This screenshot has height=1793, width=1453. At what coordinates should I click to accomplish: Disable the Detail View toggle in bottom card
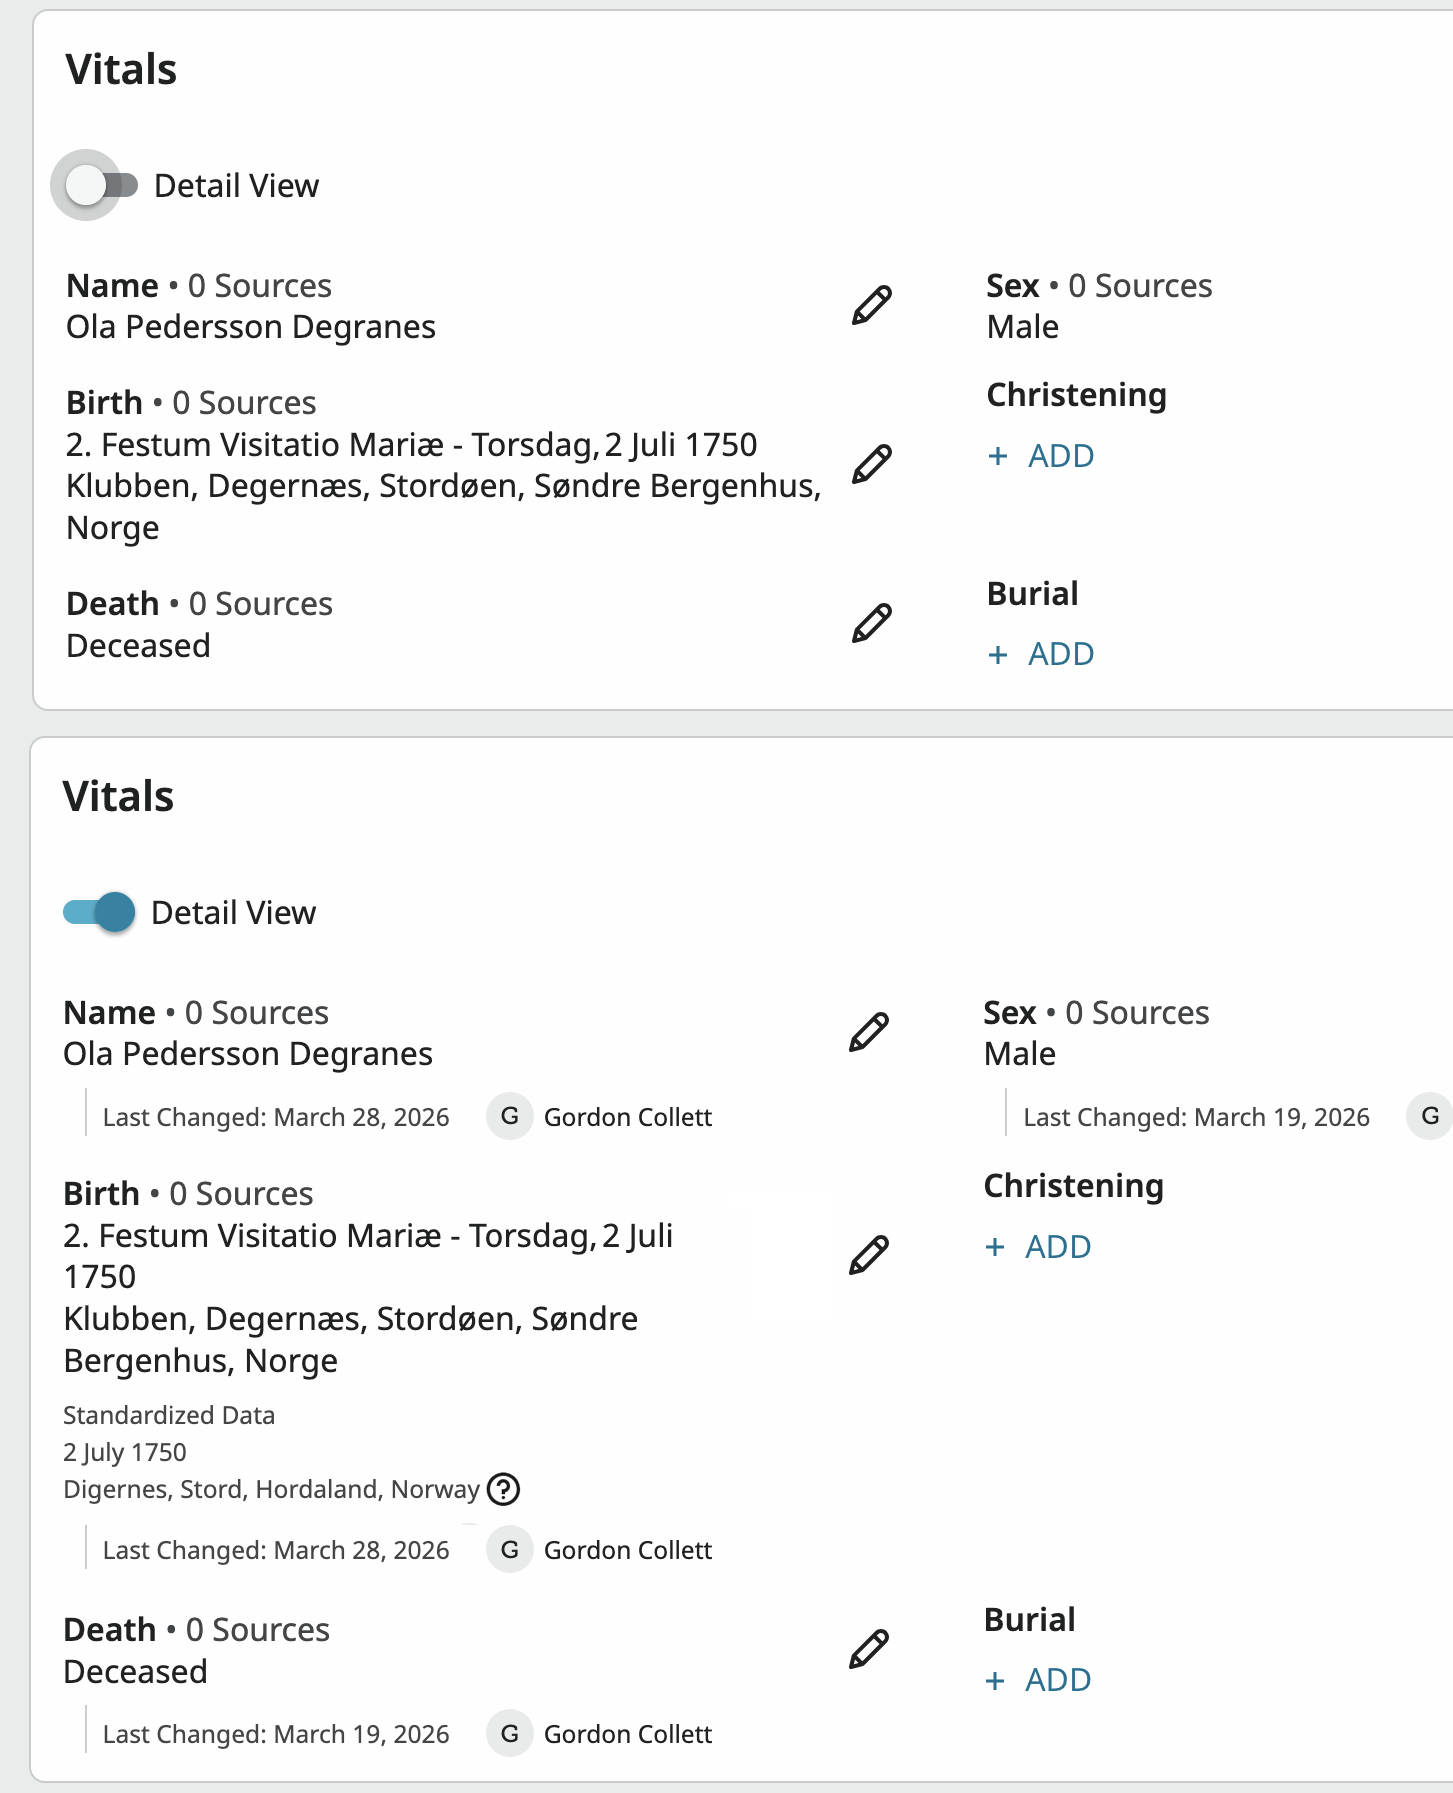point(100,912)
